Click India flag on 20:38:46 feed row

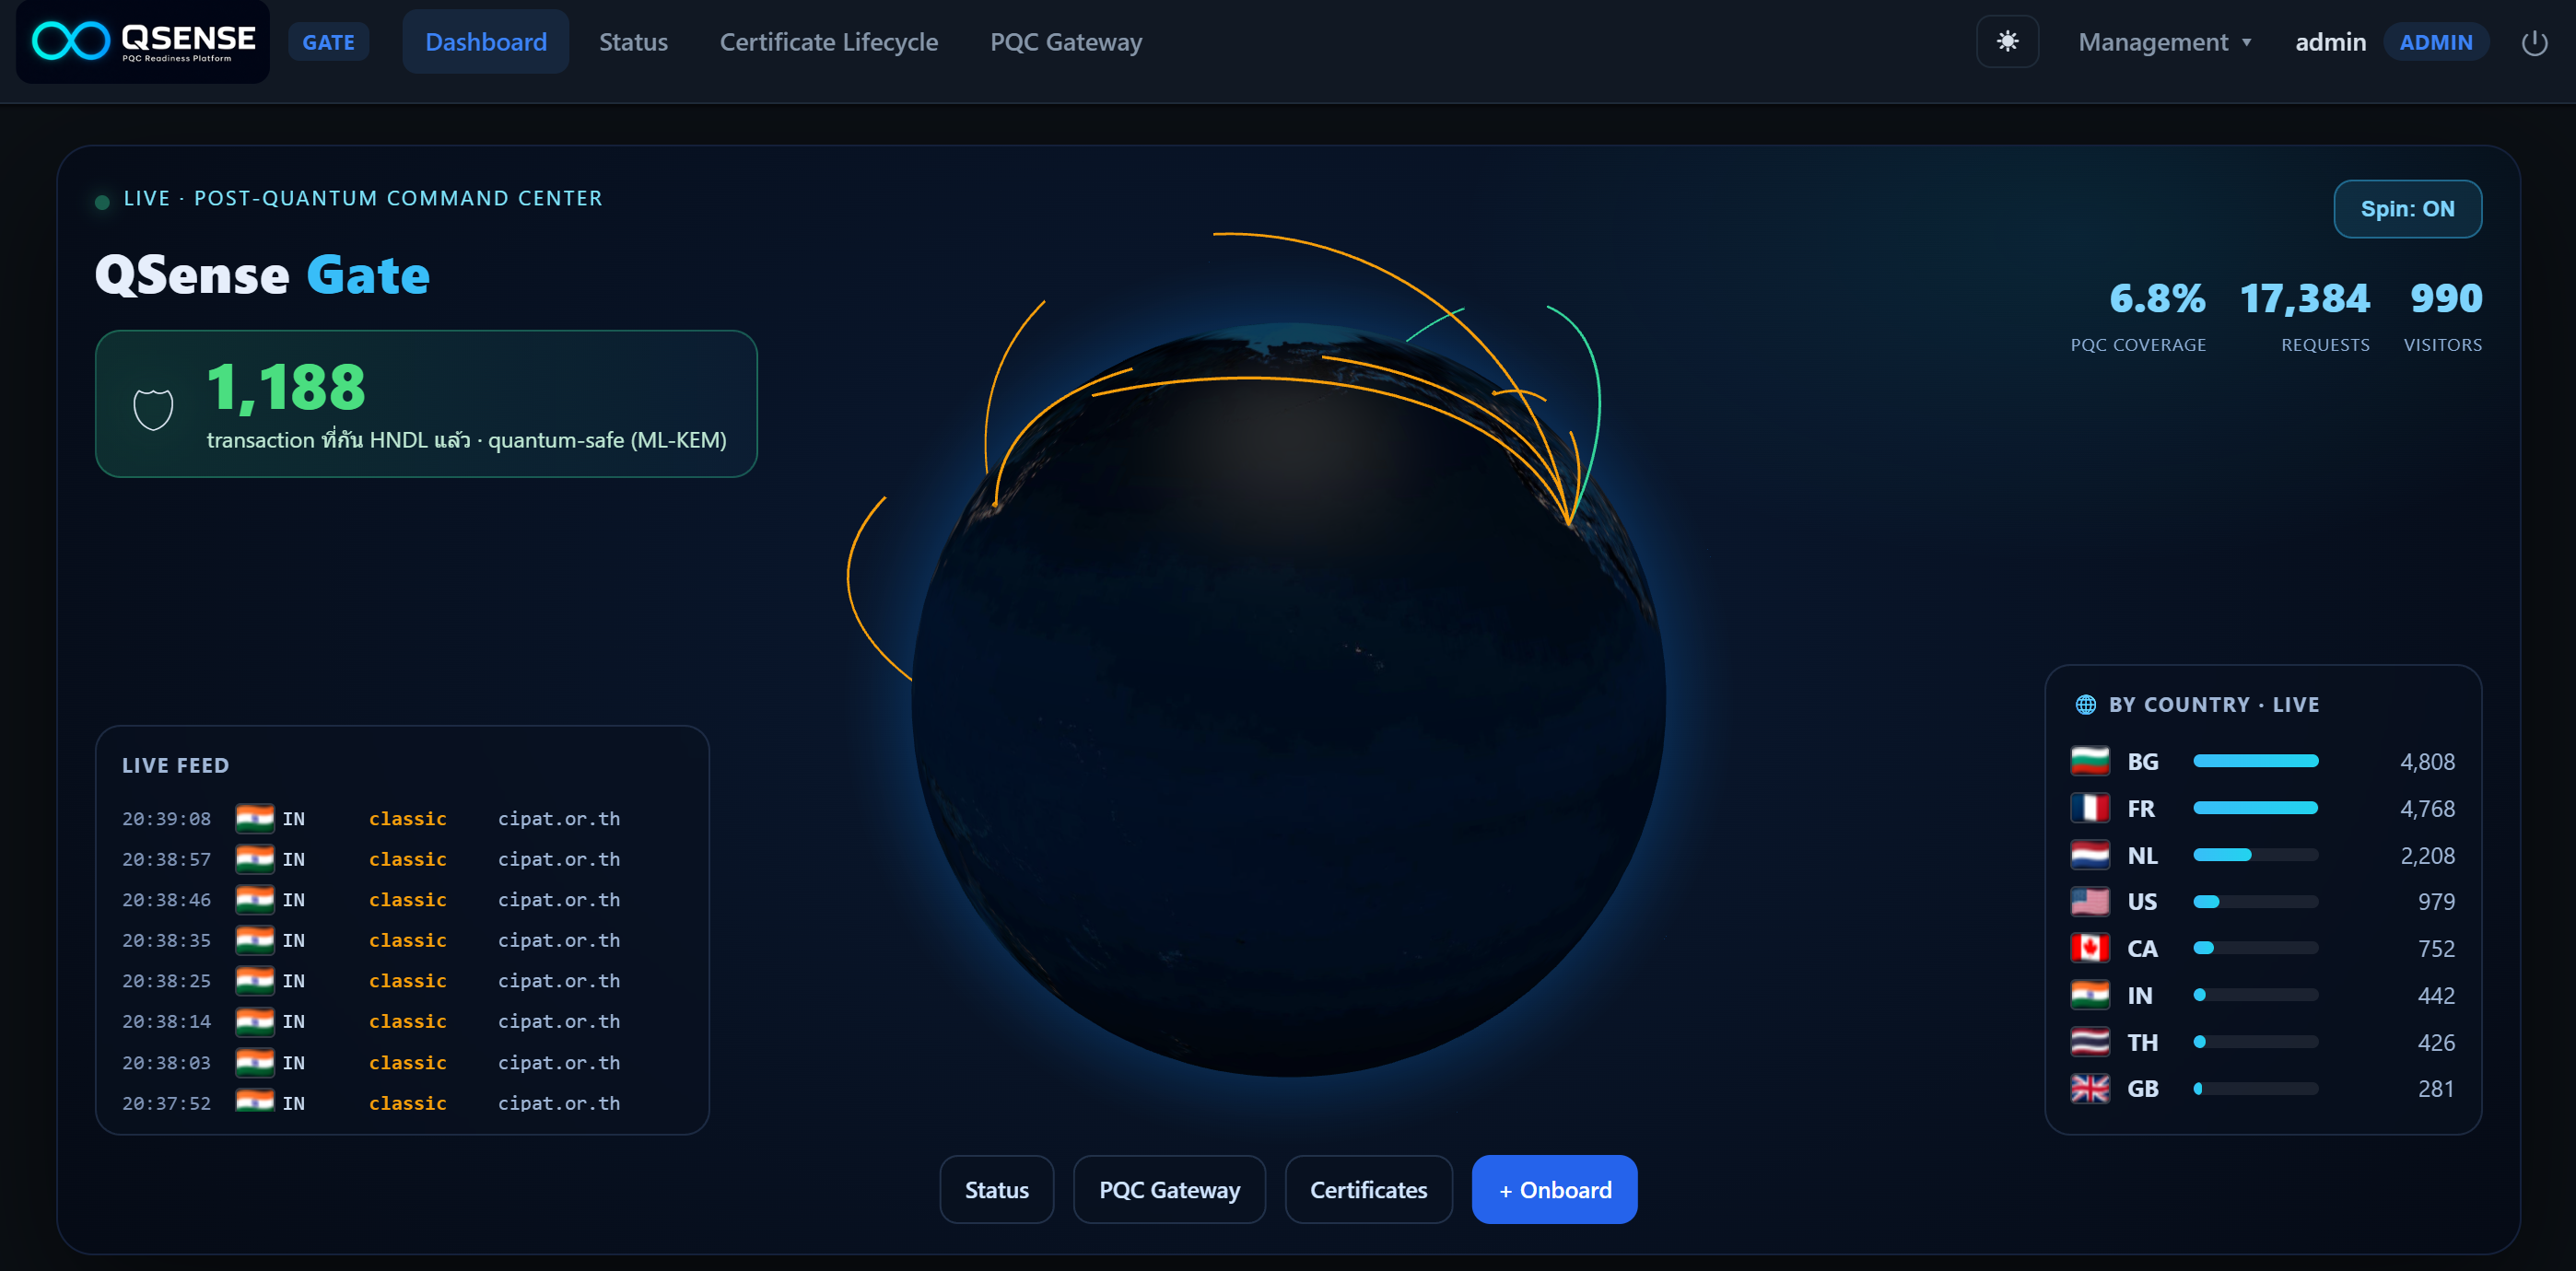click(x=254, y=899)
